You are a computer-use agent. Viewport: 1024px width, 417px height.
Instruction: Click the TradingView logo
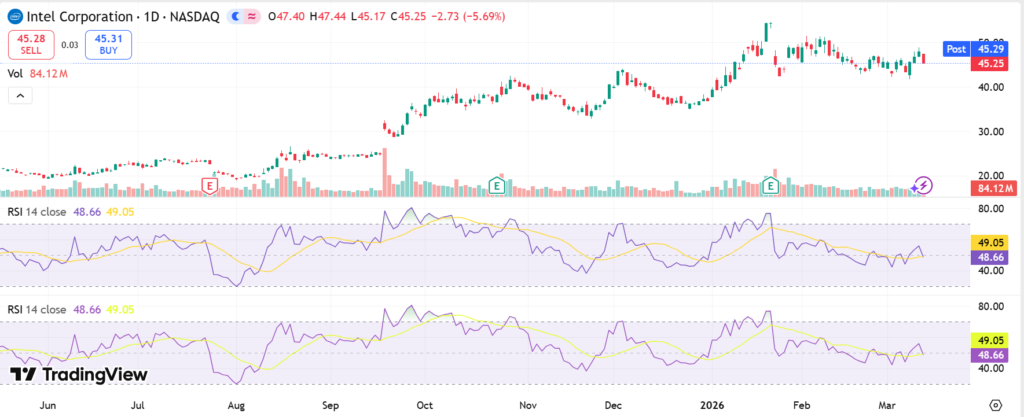coord(78,374)
